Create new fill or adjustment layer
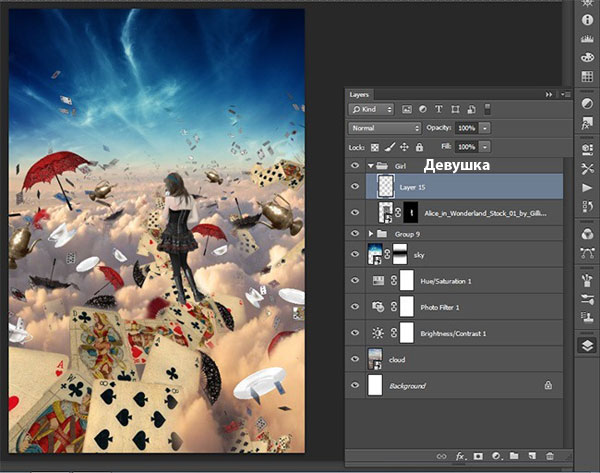 496,456
